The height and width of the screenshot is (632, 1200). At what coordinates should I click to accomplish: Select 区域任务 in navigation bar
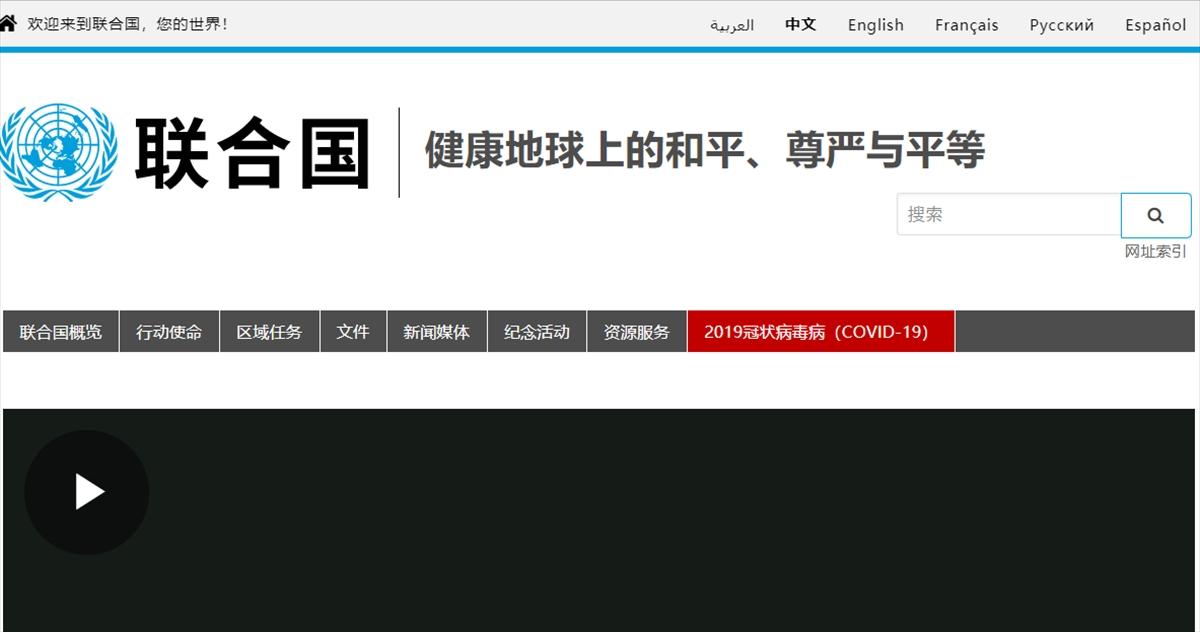coord(269,332)
